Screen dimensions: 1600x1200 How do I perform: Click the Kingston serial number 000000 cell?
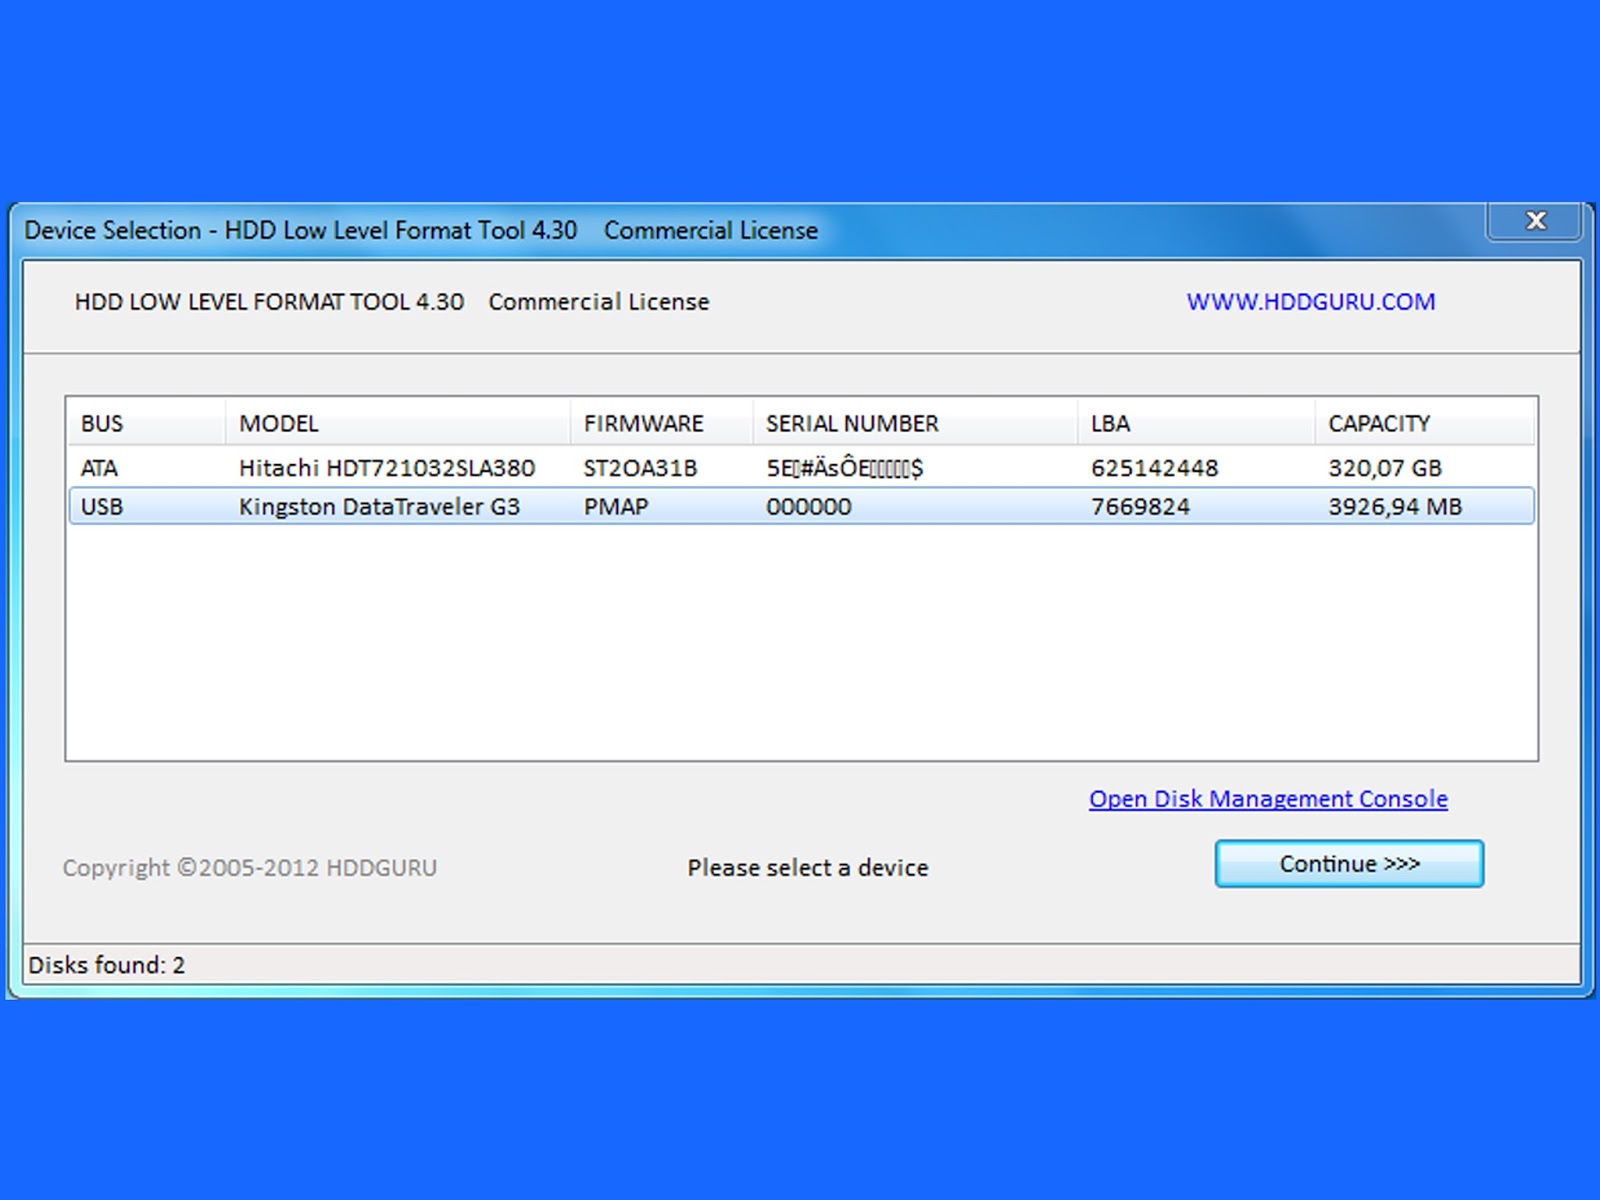coord(807,506)
